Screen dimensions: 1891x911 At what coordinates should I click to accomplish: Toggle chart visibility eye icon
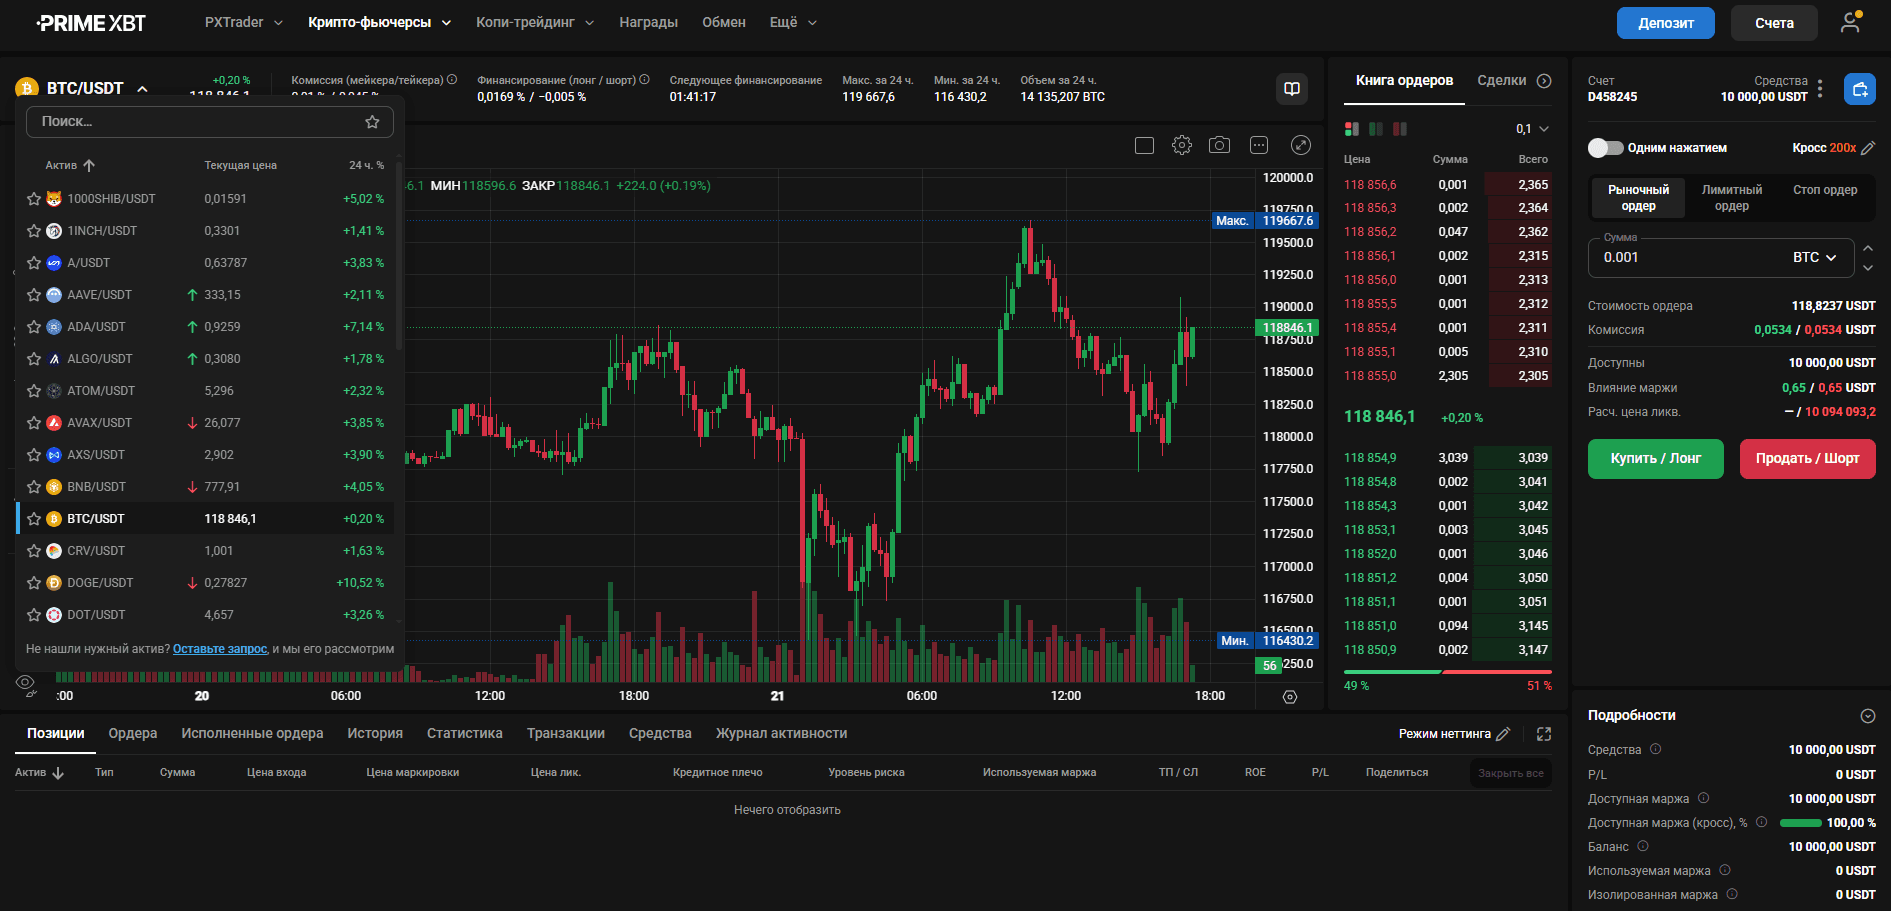[x=25, y=682]
